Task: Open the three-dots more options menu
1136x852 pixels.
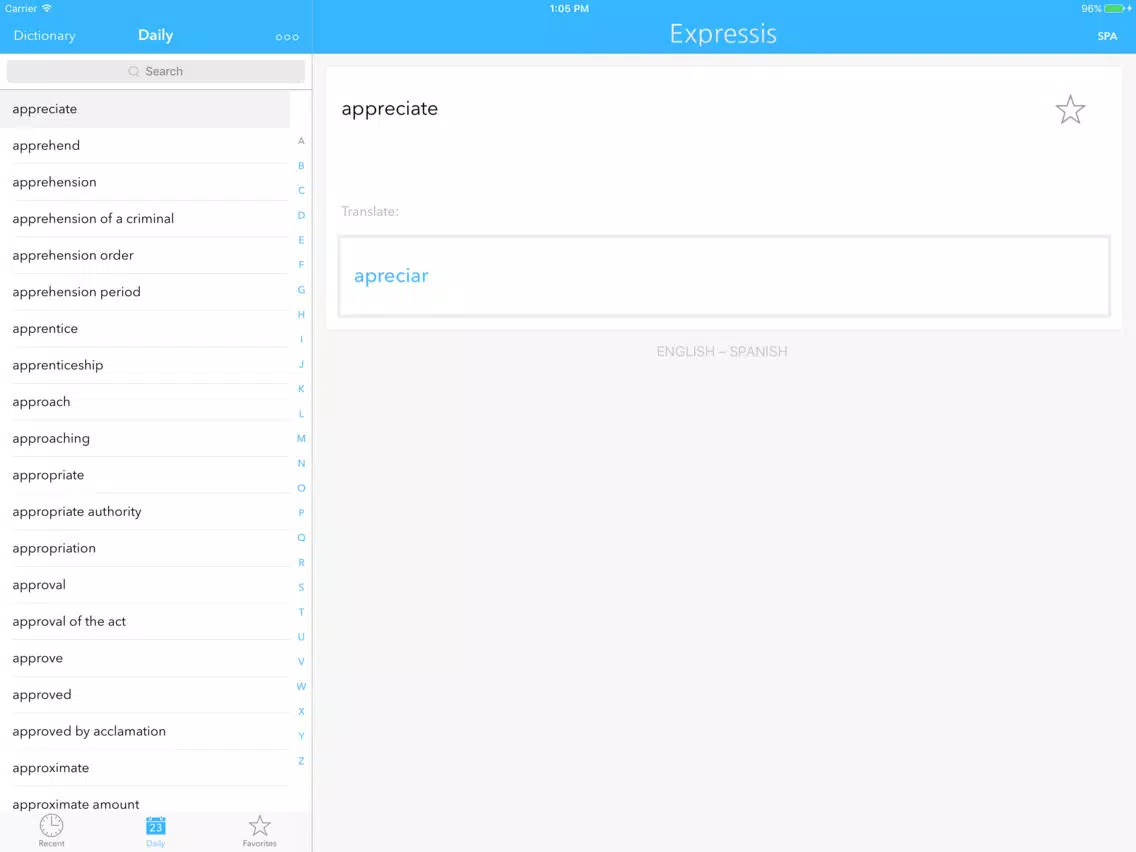Action: (287, 37)
